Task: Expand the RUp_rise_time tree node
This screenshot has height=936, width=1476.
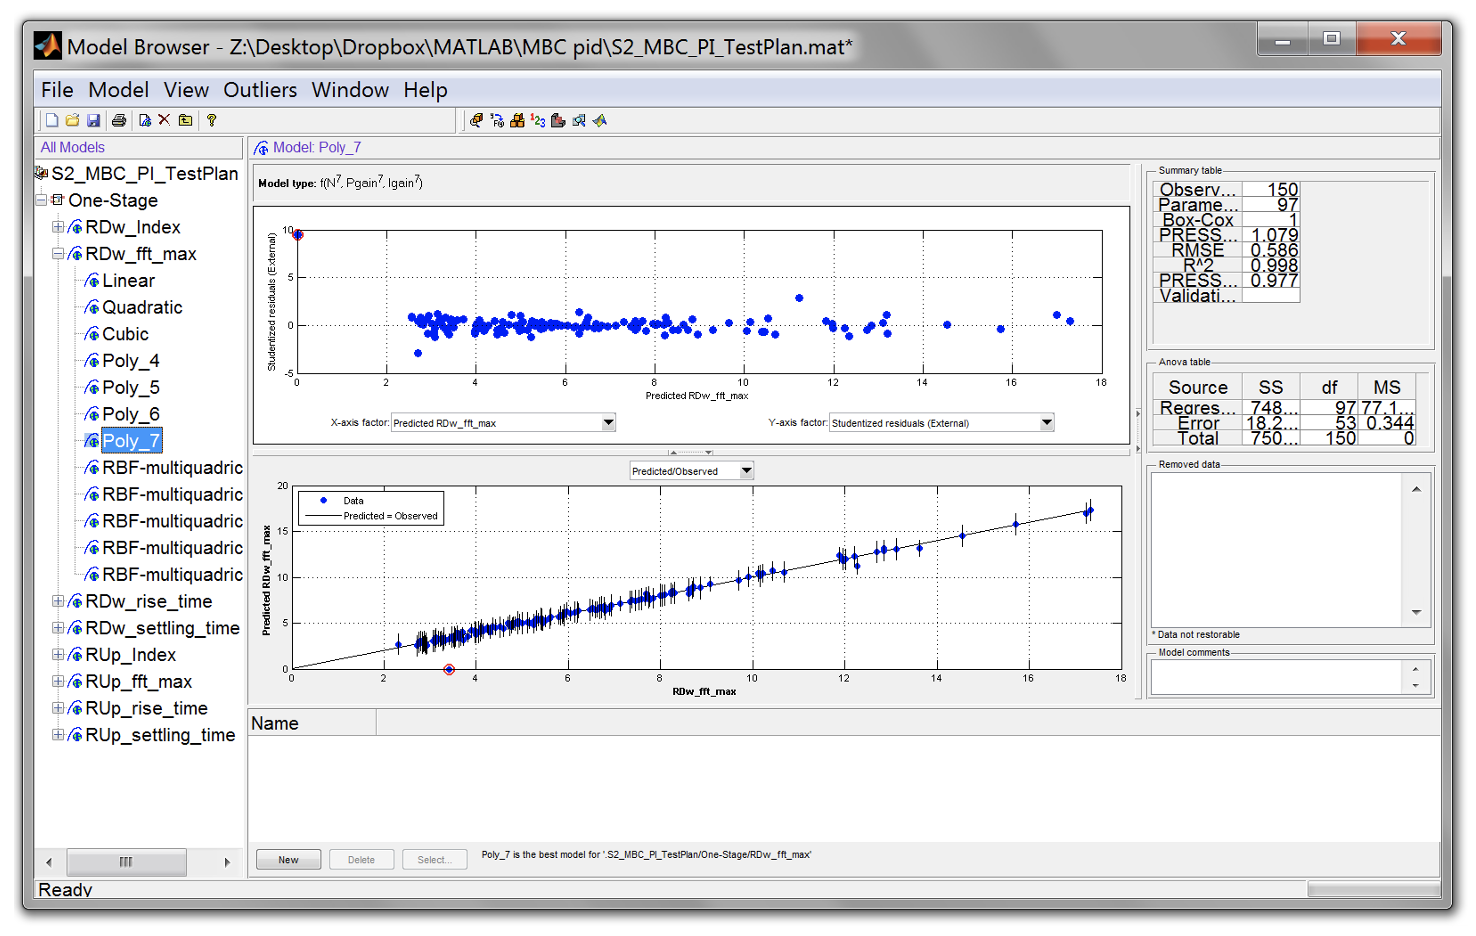Action: 58,708
